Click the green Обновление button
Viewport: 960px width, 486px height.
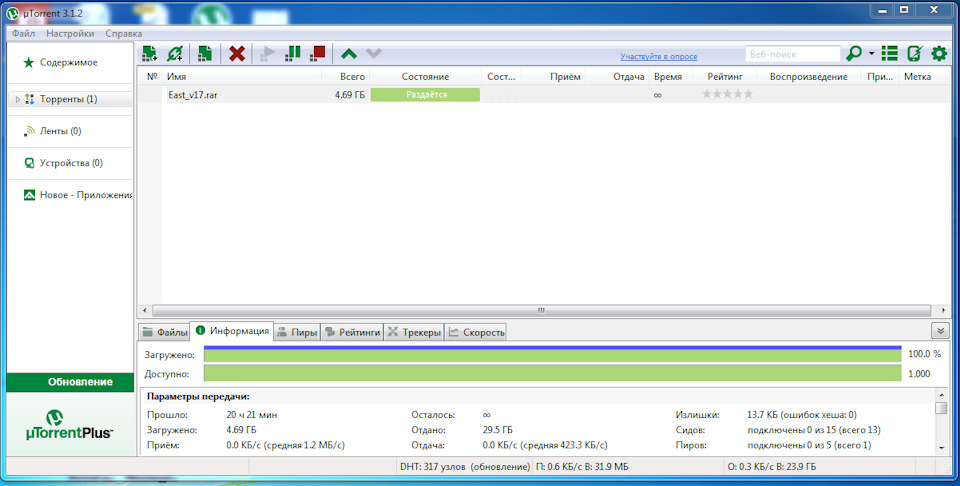pos(70,382)
